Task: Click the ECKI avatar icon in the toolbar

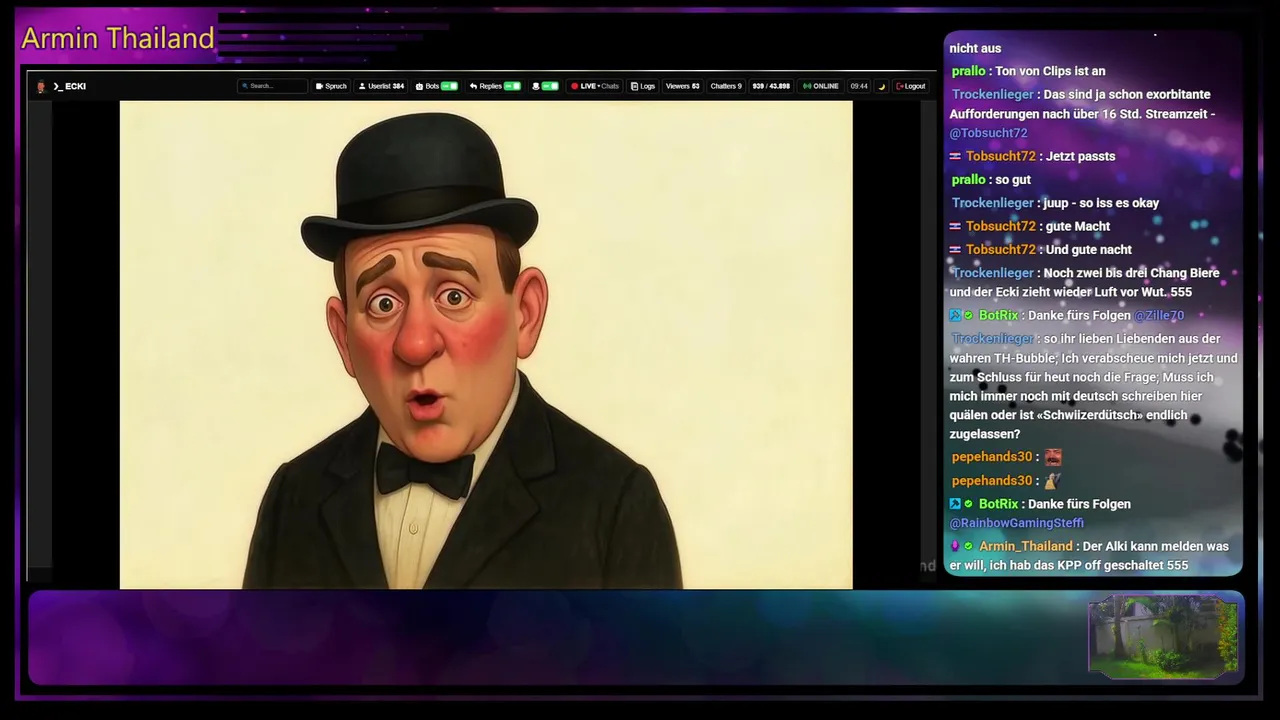Action: click(x=41, y=86)
